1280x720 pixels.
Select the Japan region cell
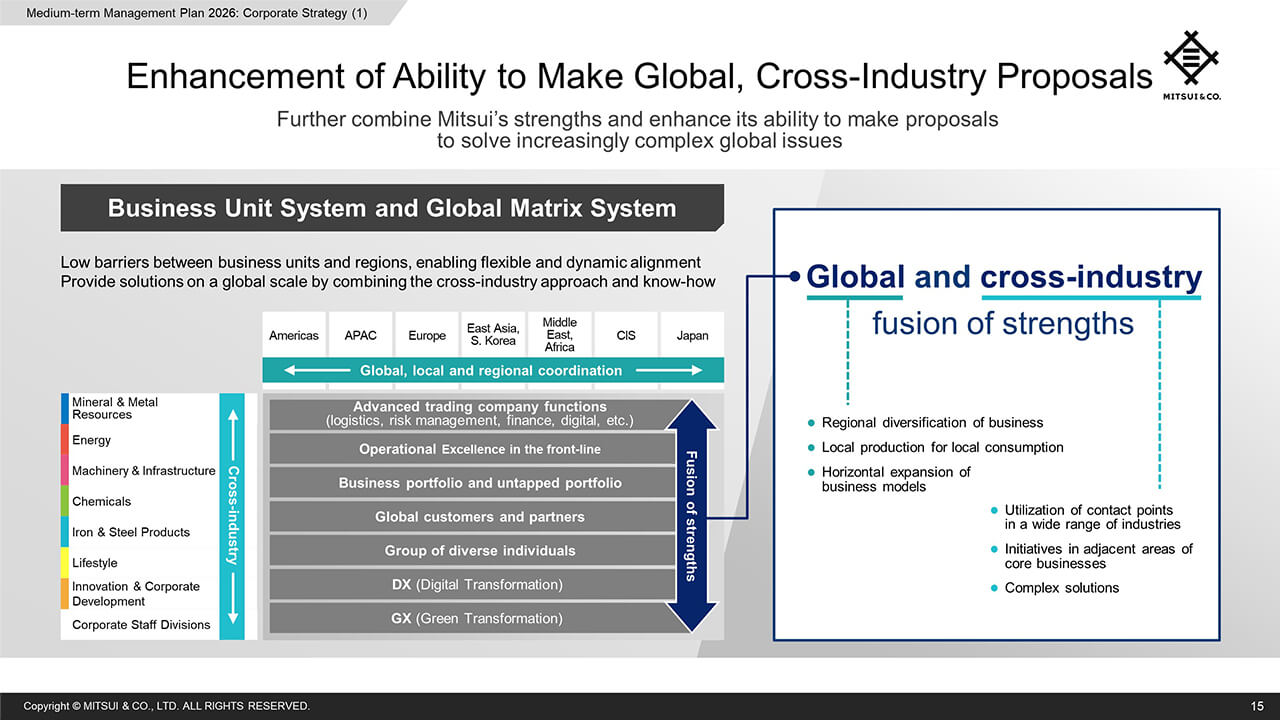tap(692, 335)
